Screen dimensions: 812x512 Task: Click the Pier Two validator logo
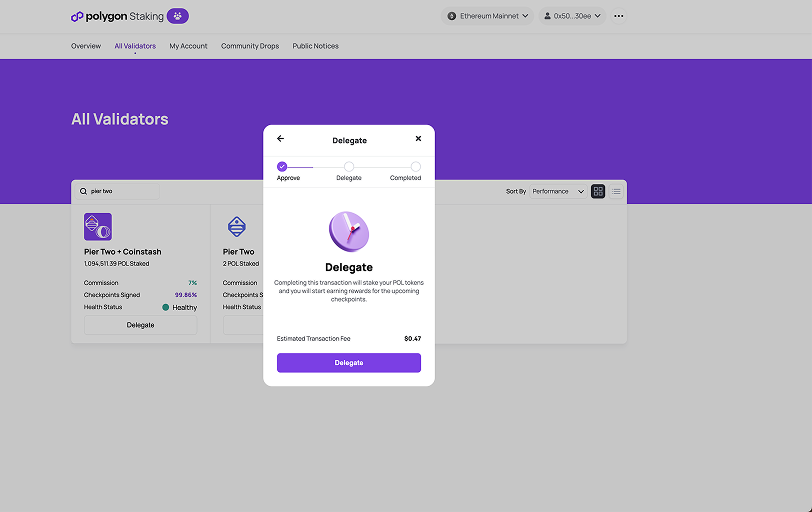click(x=237, y=227)
